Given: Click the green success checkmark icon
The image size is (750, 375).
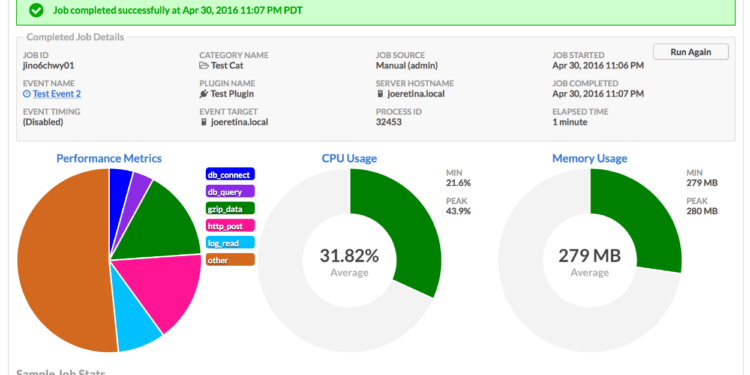Looking at the screenshot, I should click(x=36, y=10).
